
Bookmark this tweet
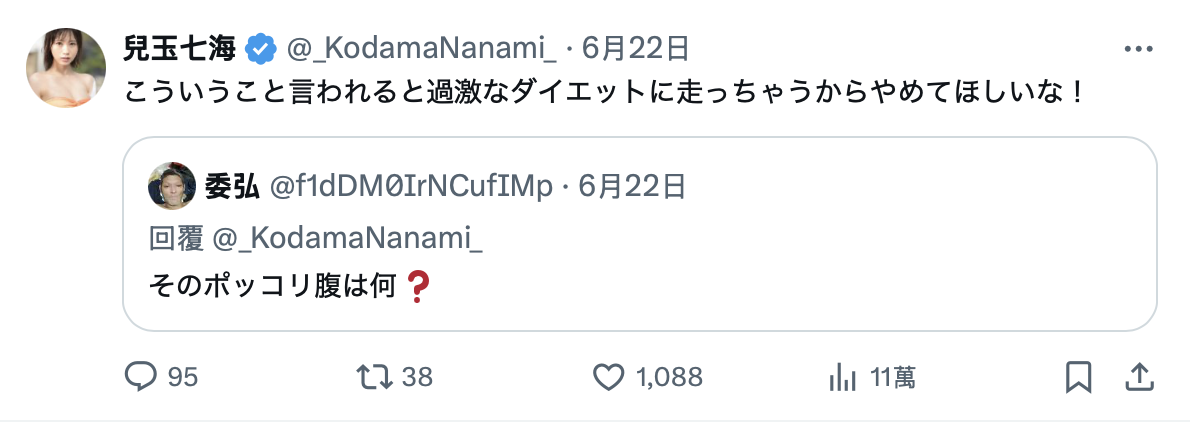(x=1077, y=376)
